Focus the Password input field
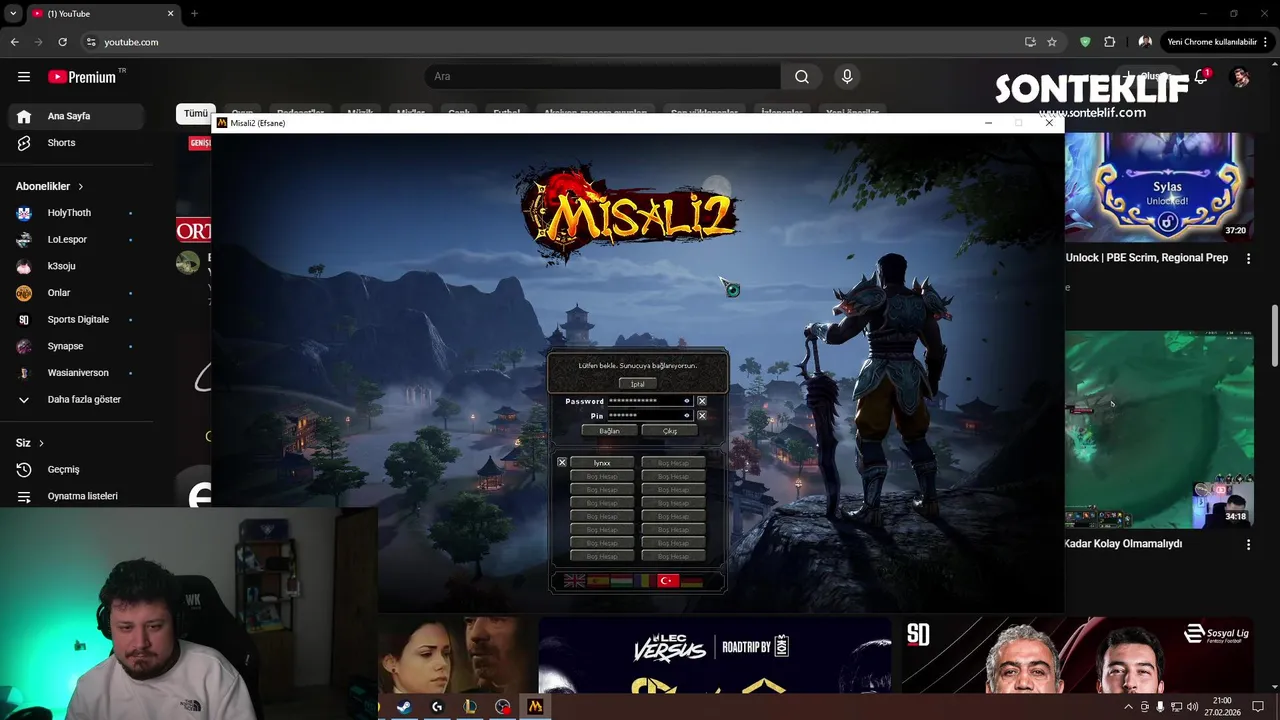The image size is (1280, 720). pyautogui.click(x=649, y=401)
